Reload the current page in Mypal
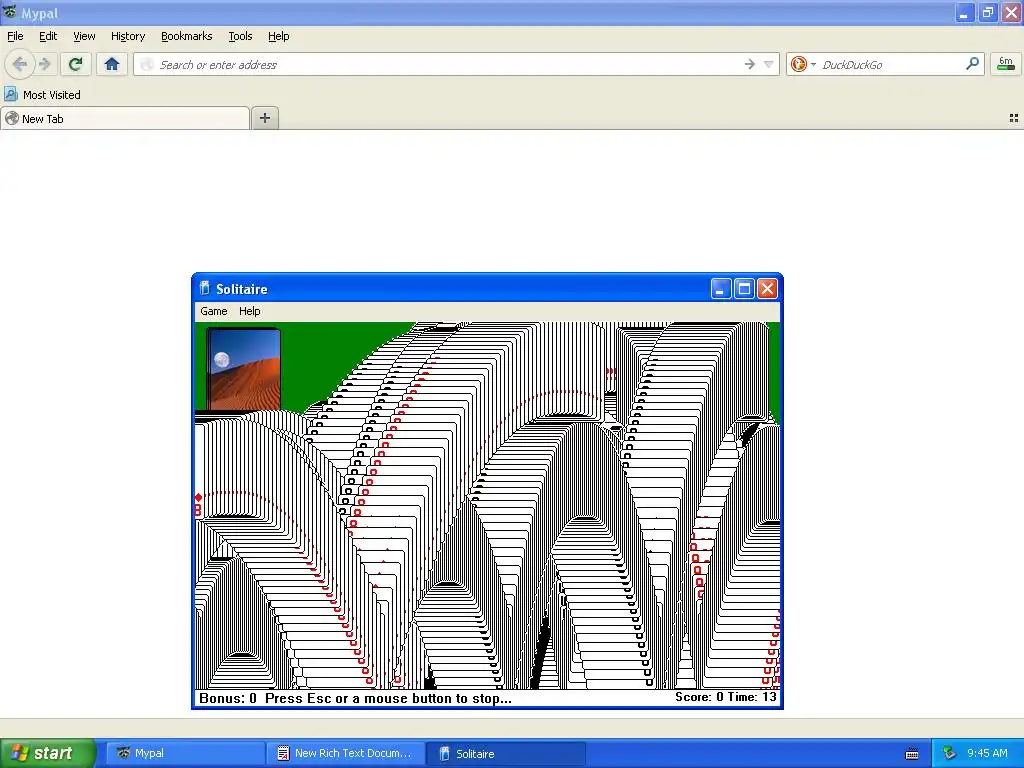 (x=75, y=64)
